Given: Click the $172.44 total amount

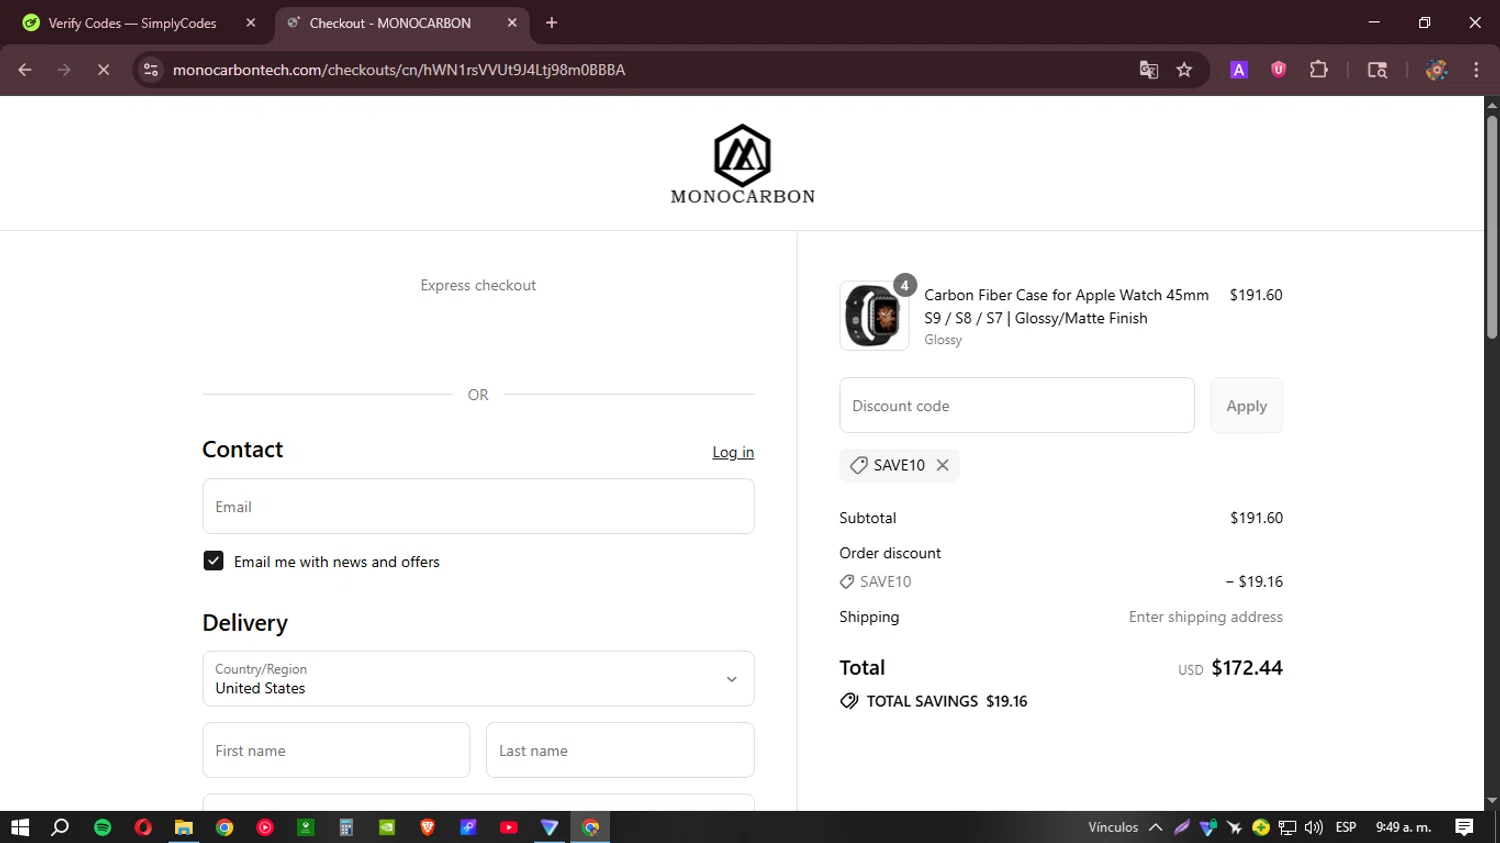Looking at the screenshot, I should coord(1247,668).
